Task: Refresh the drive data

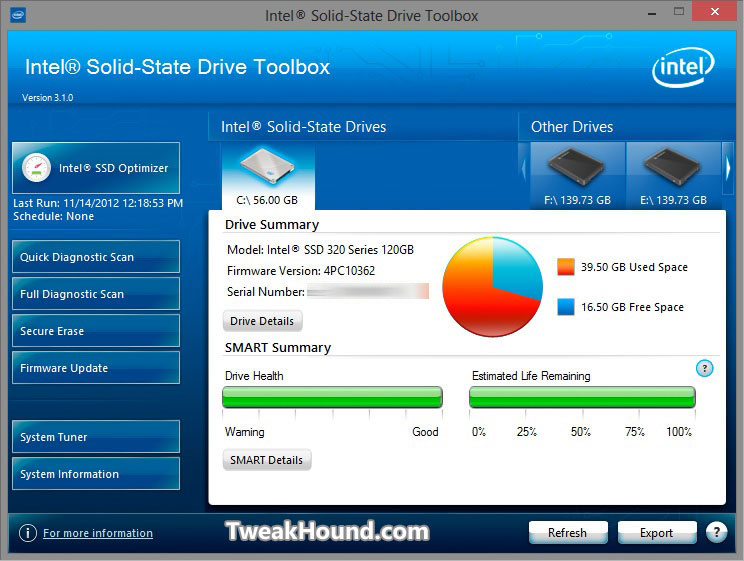Action: coord(568,533)
